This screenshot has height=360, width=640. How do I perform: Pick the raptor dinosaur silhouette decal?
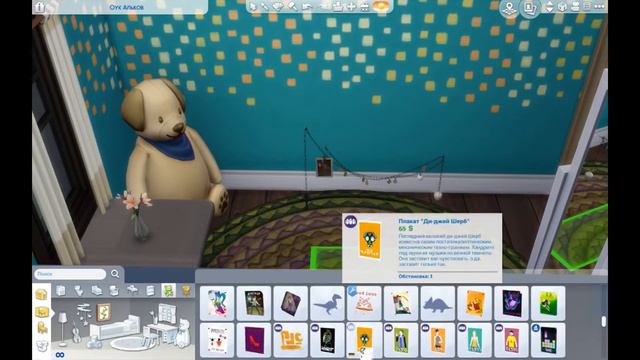coord(327,304)
